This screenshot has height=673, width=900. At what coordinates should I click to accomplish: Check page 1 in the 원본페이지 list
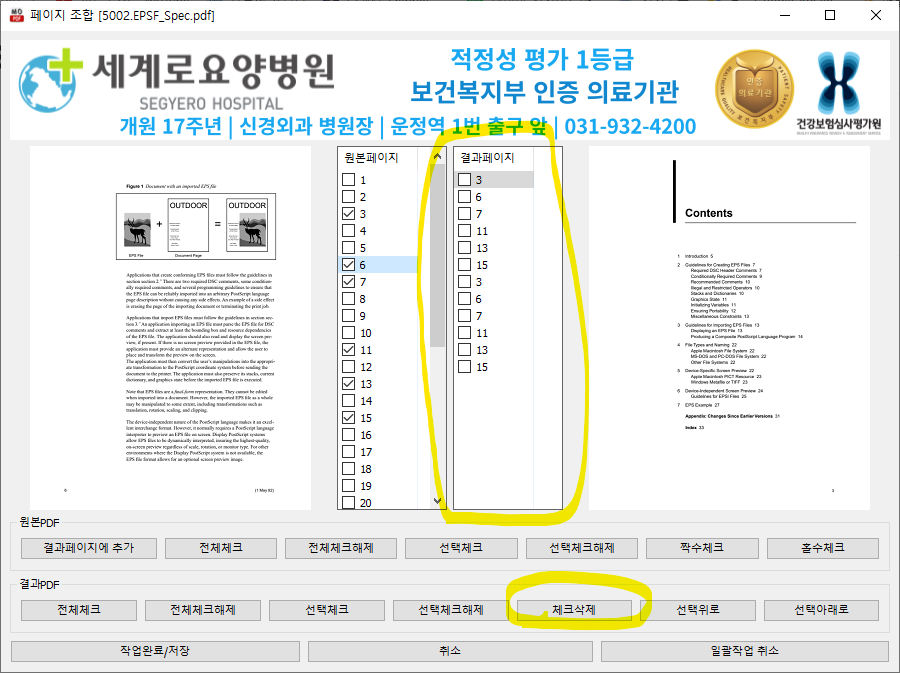(x=348, y=180)
